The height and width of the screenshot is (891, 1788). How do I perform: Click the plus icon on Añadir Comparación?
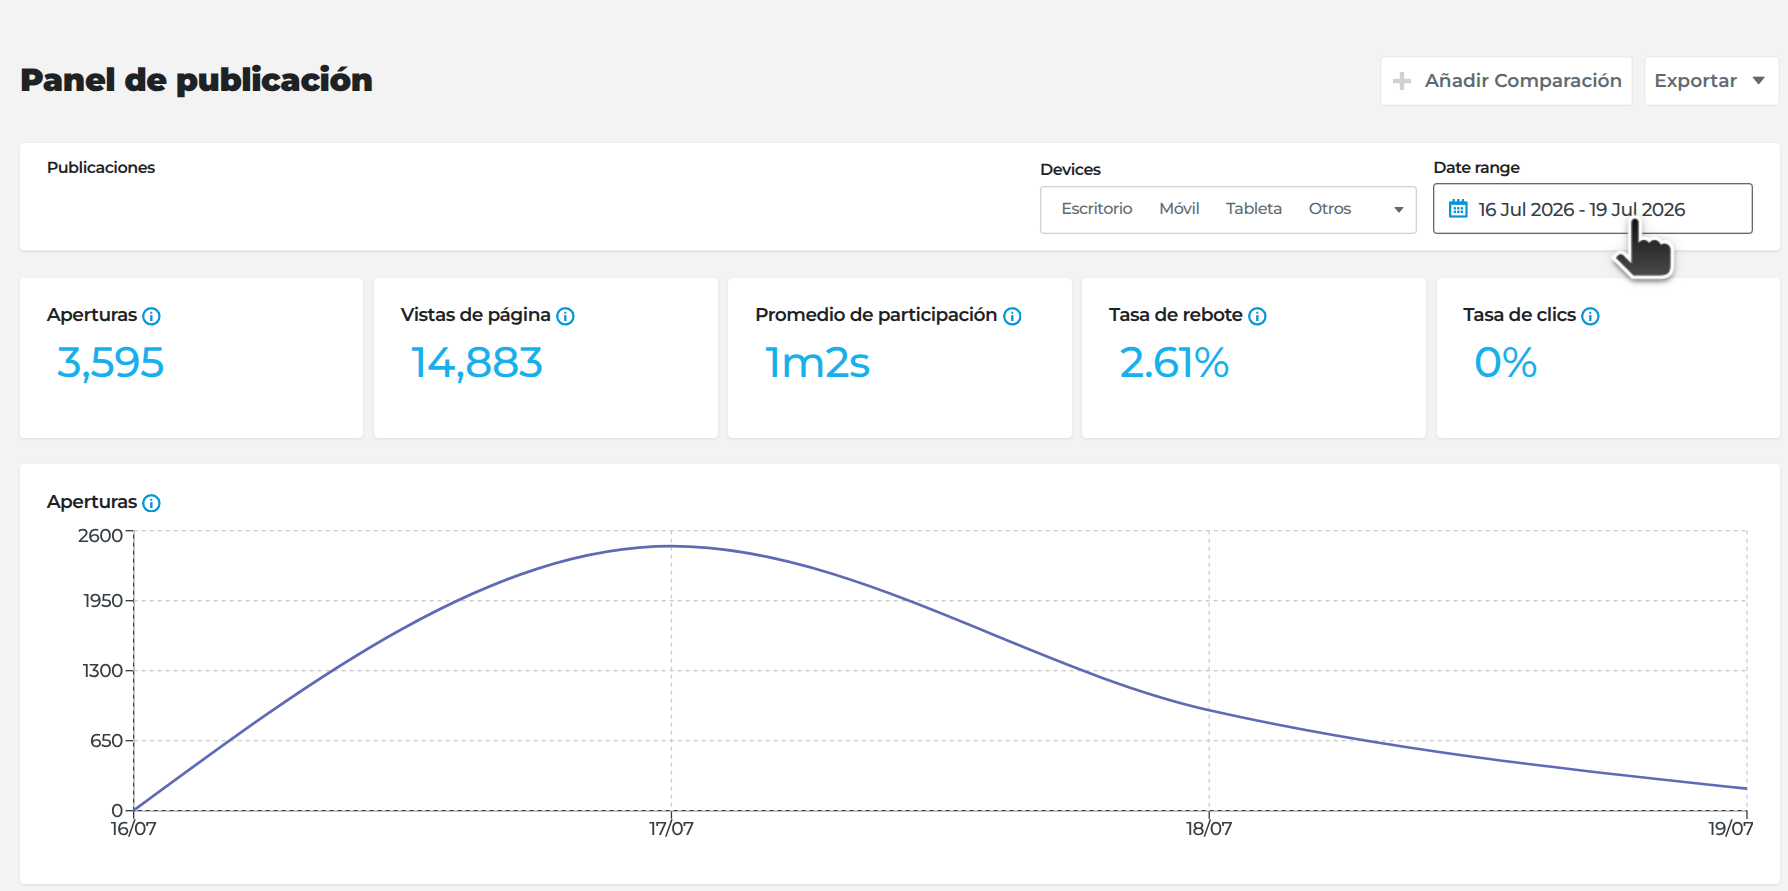(1402, 81)
